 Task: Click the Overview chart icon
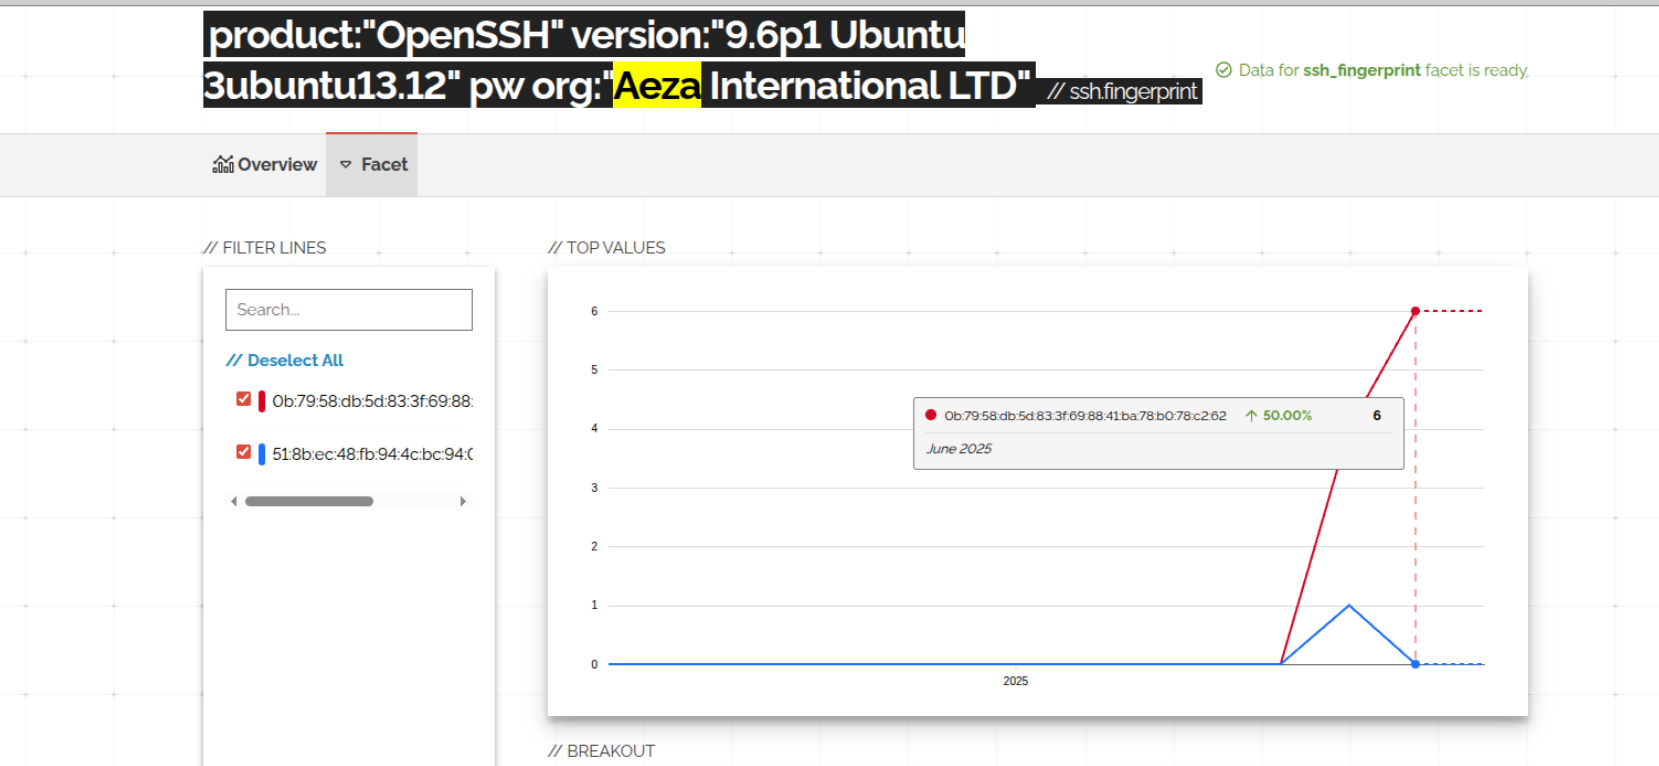(223, 164)
